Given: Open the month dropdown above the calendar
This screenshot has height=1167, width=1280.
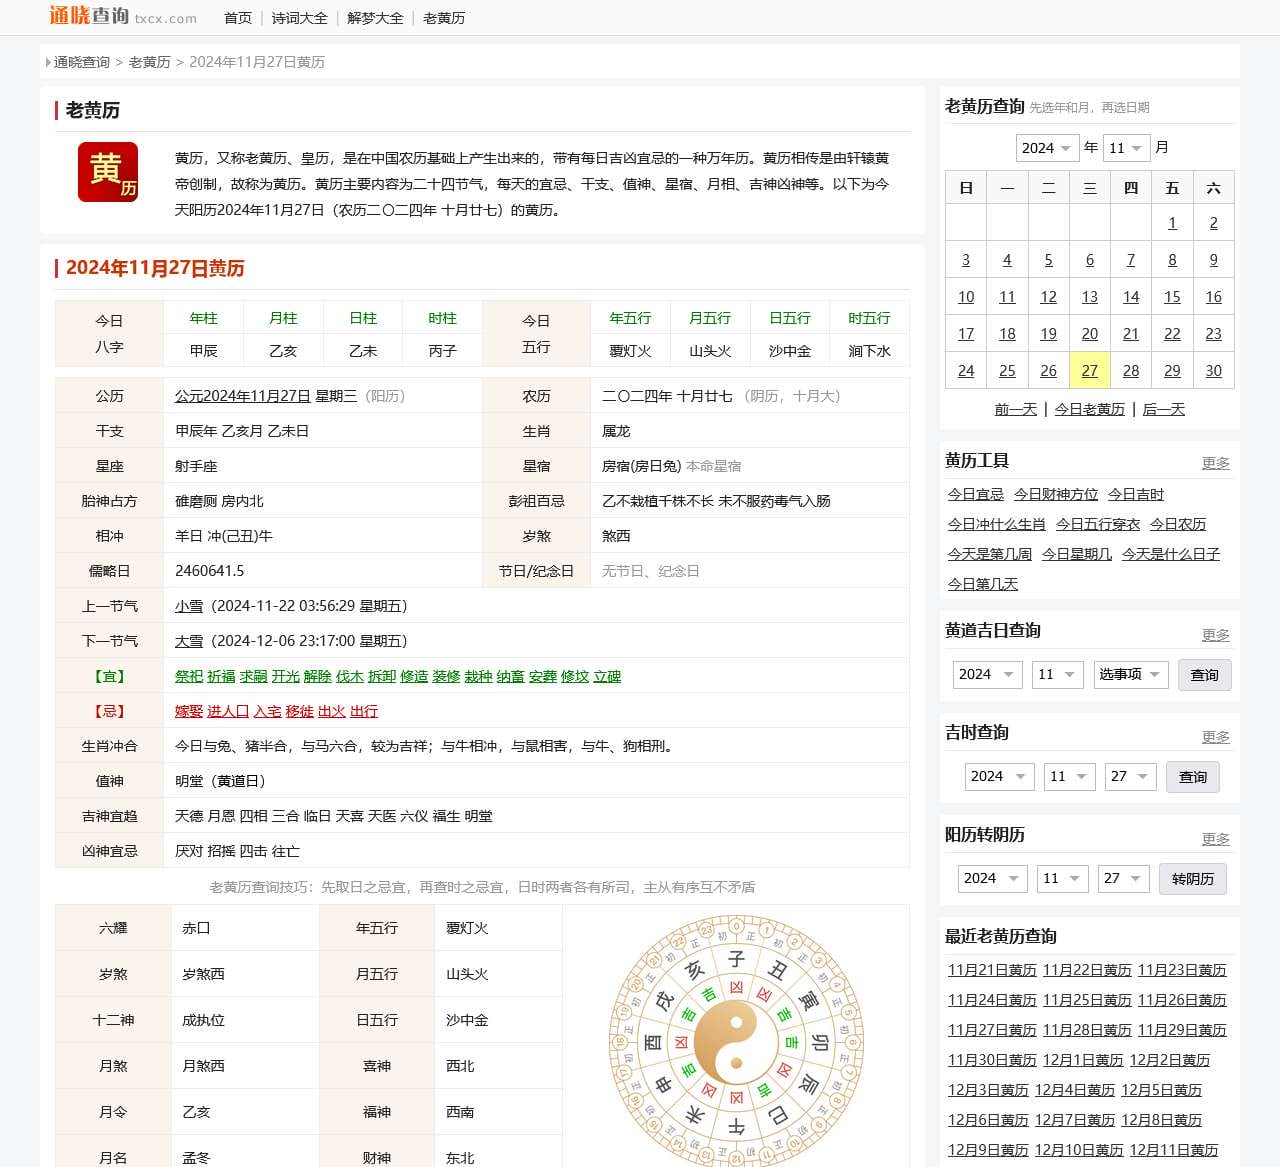Looking at the screenshot, I should tap(1125, 148).
